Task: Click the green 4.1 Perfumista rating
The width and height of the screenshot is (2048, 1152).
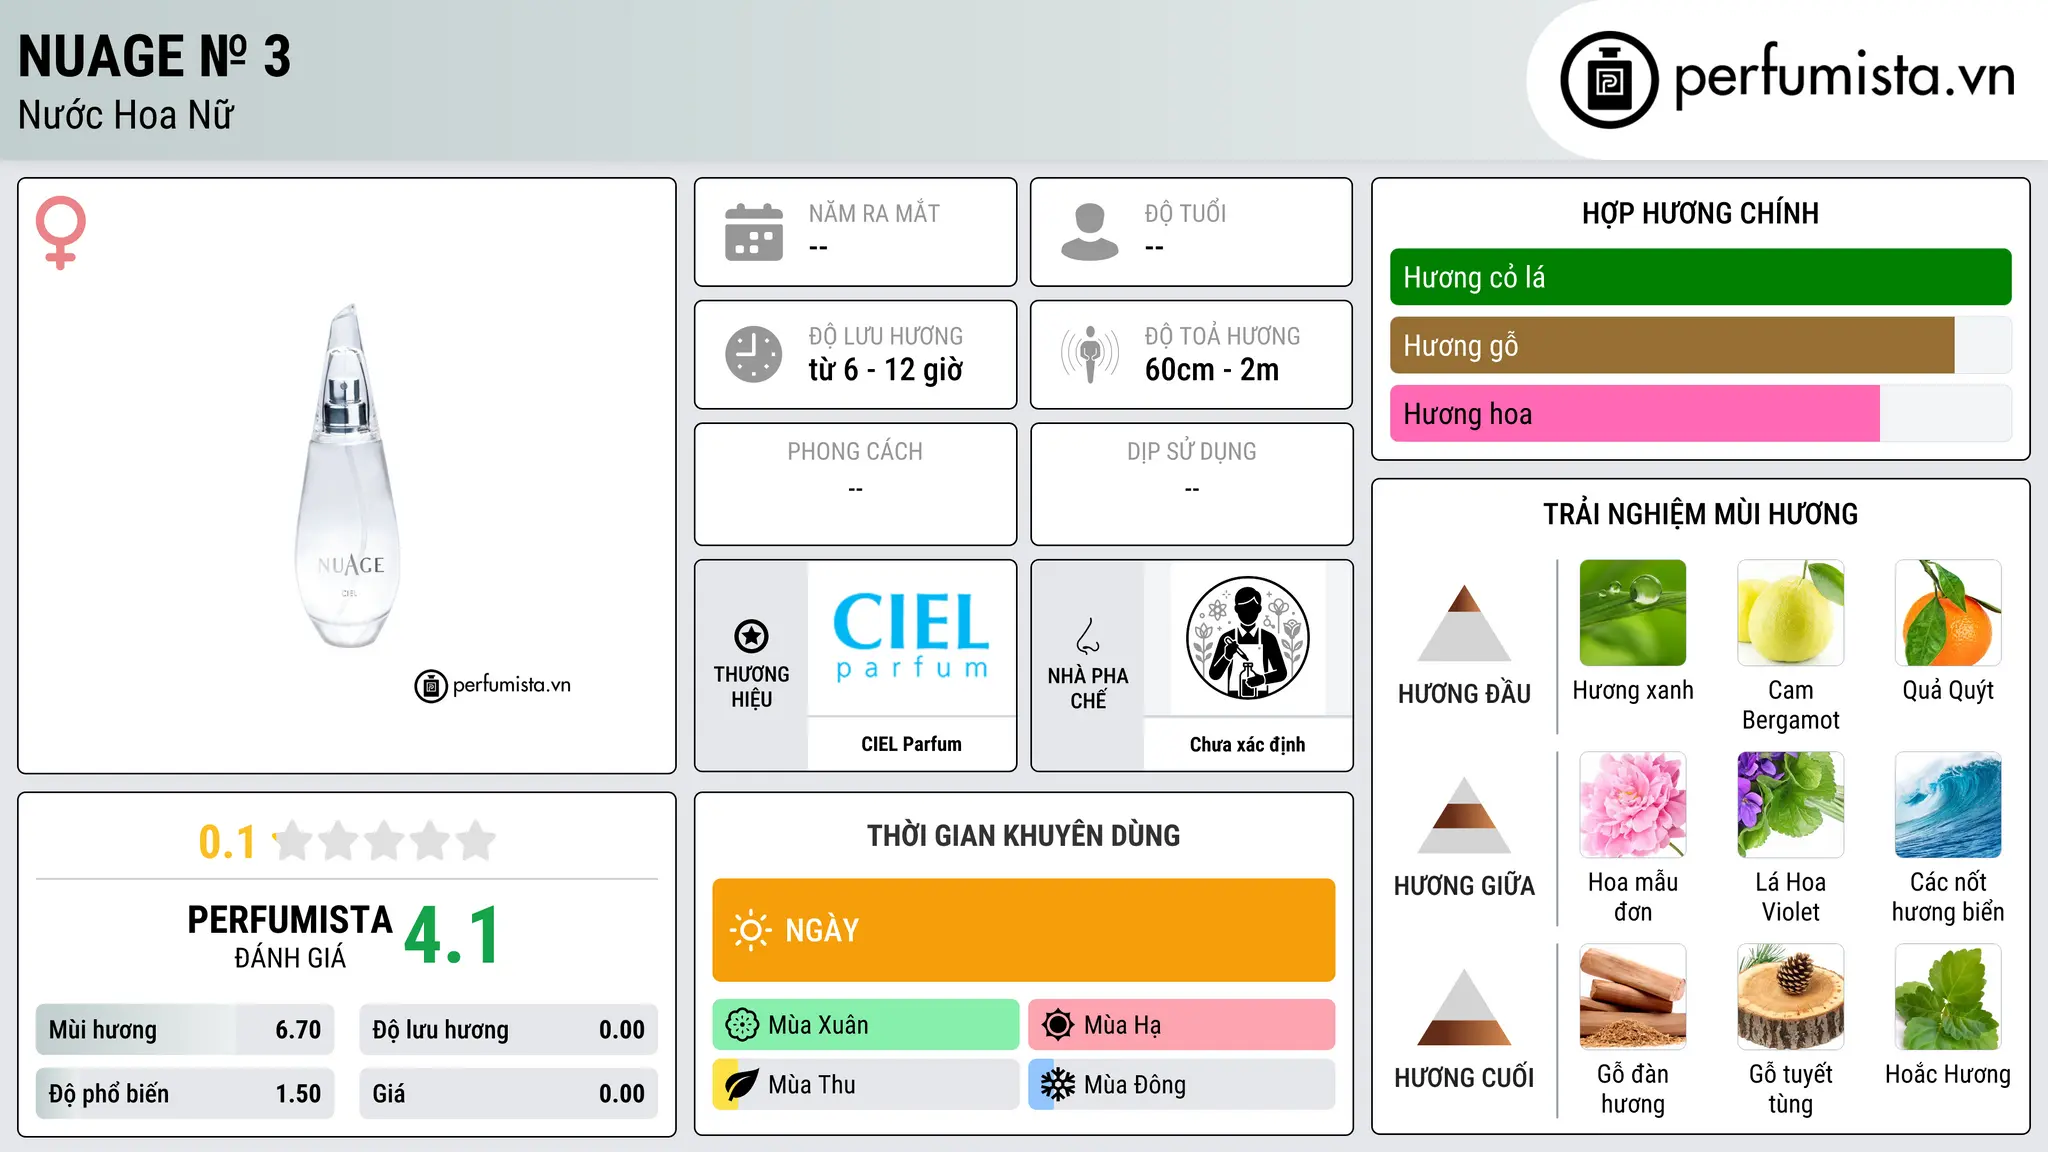Action: coord(452,935)
